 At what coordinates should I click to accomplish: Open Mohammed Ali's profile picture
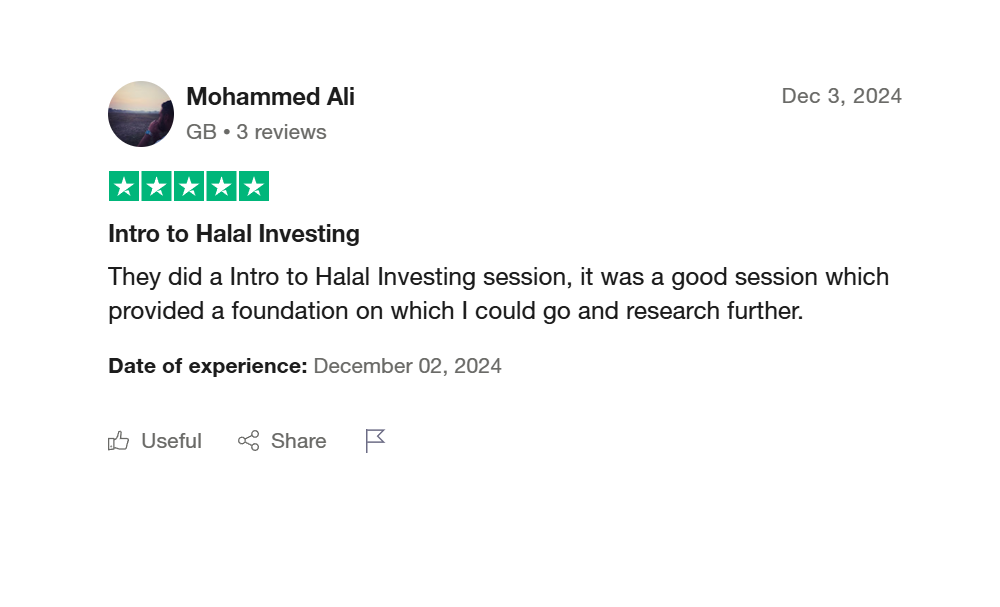141,114
